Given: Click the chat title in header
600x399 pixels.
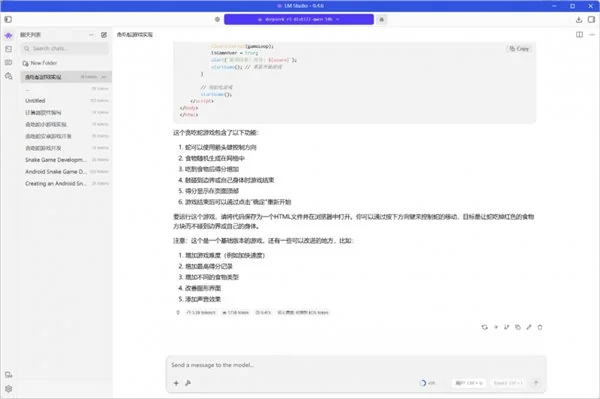Looking at the screenshot, I should 135,35.
